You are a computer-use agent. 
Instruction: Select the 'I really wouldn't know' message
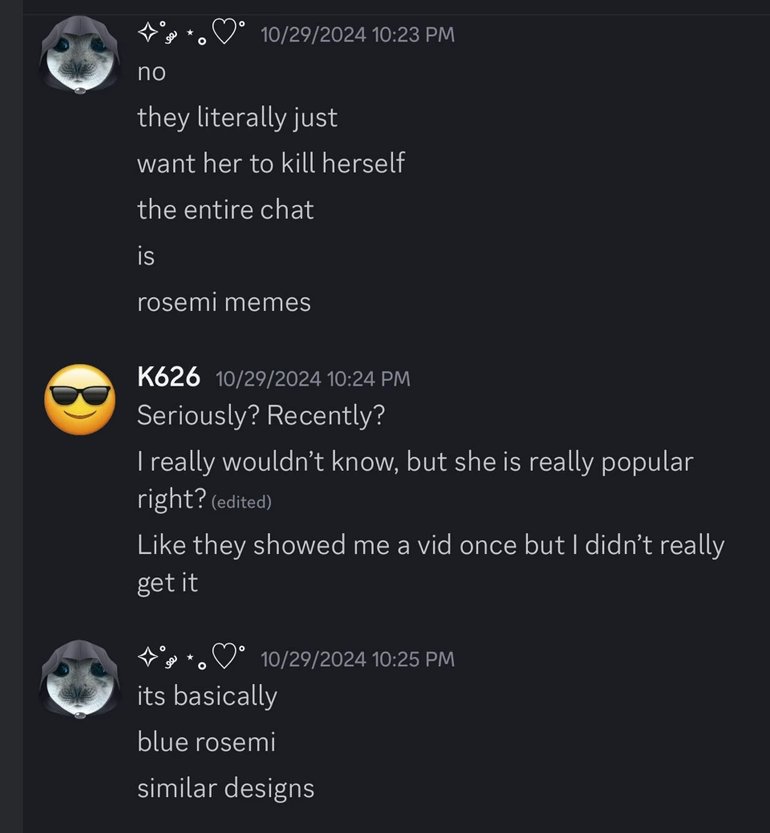click(x=415, y=480)
